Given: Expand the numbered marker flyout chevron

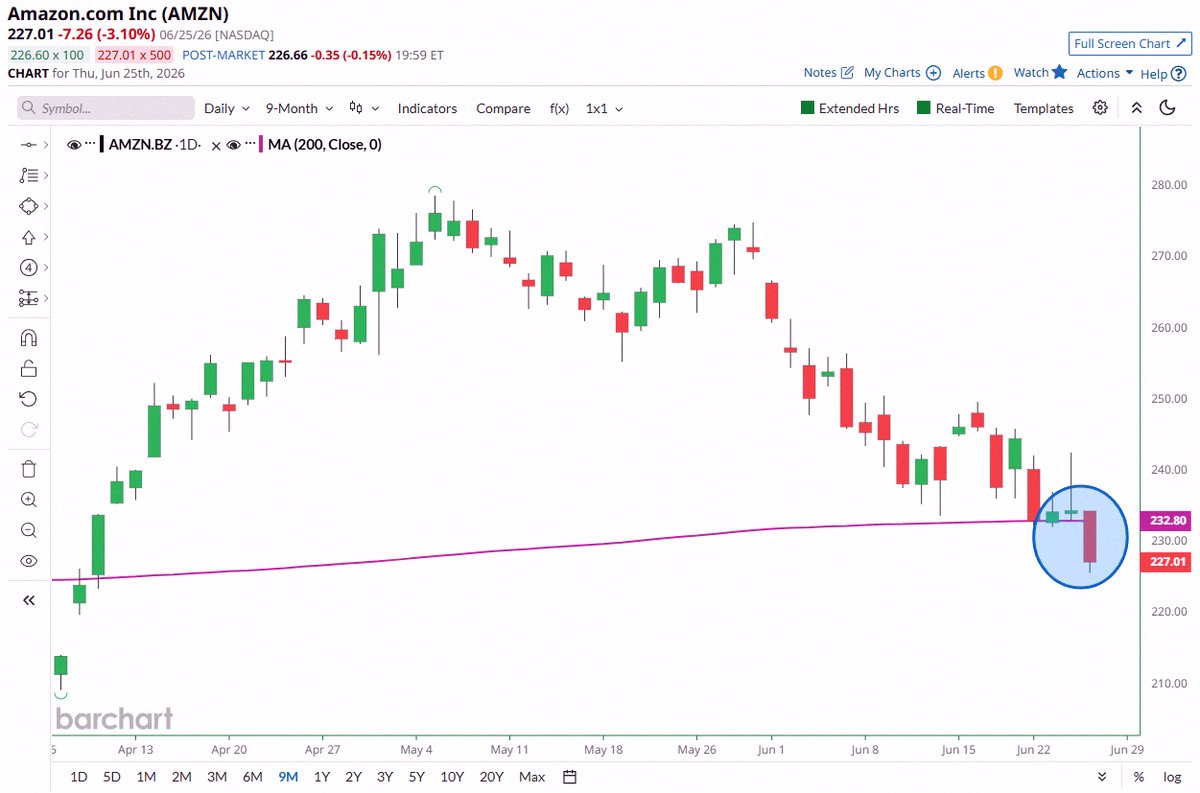Looking at the screenshot, I should tap(47, 268).
